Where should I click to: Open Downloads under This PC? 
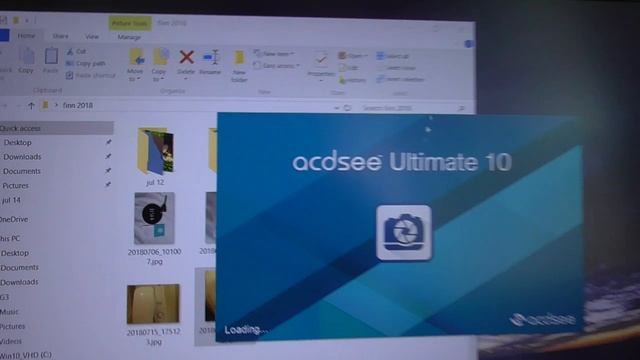(19, 282)
